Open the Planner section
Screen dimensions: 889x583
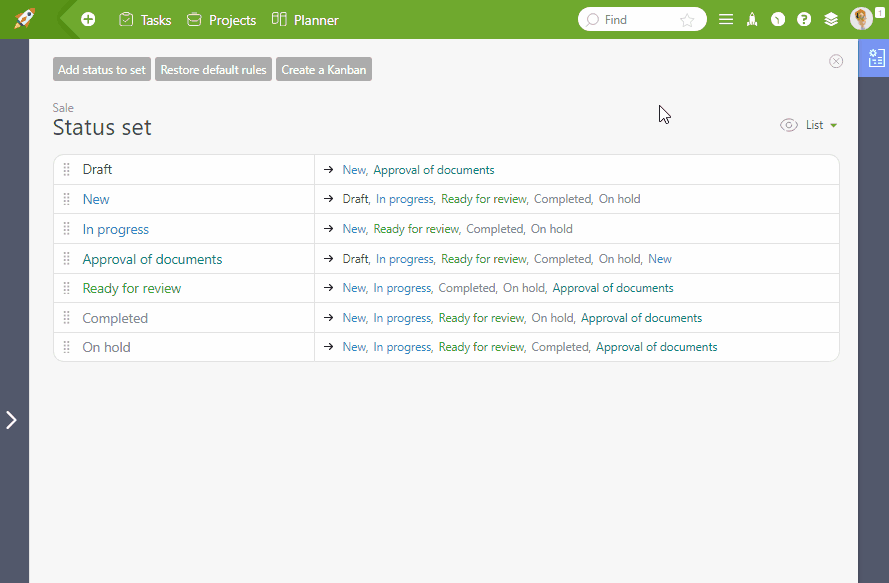tap(305, 20)
